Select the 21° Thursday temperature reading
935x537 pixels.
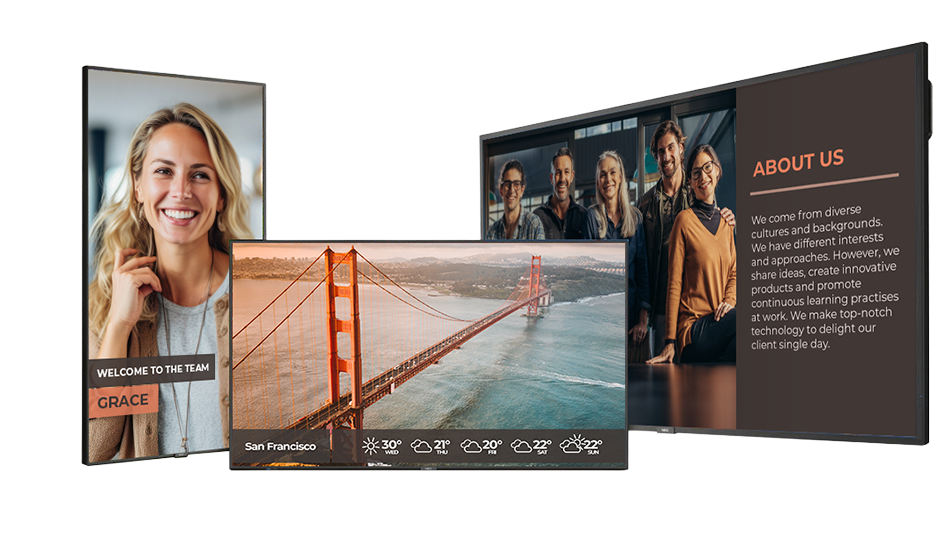441,445
